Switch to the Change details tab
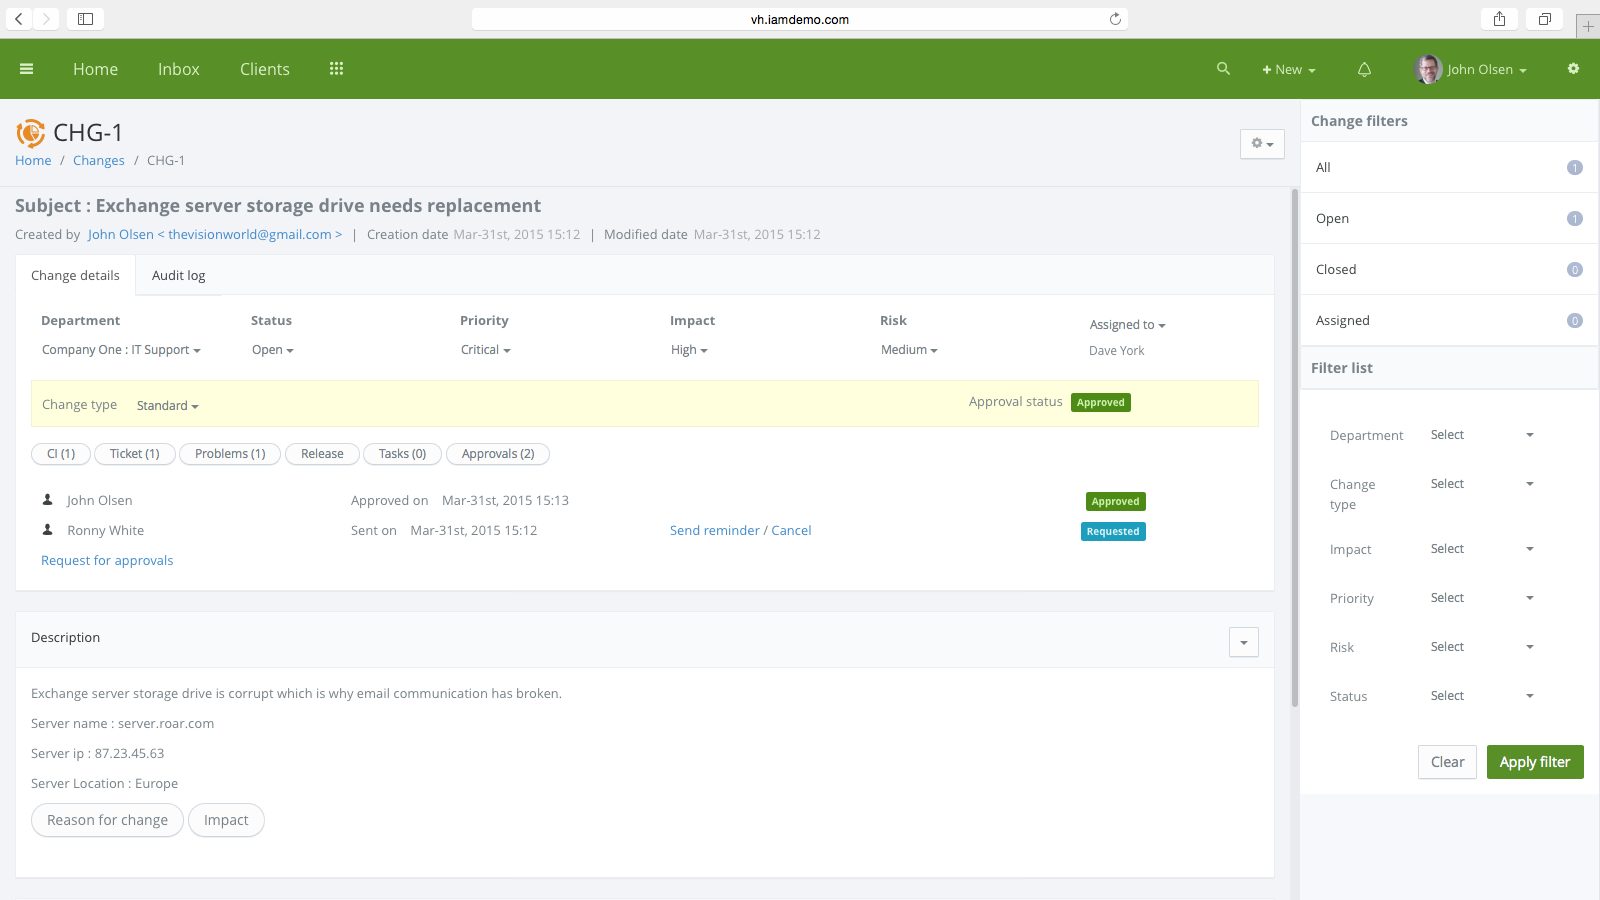Screen dimensions: 1600x900 point(75,275)
